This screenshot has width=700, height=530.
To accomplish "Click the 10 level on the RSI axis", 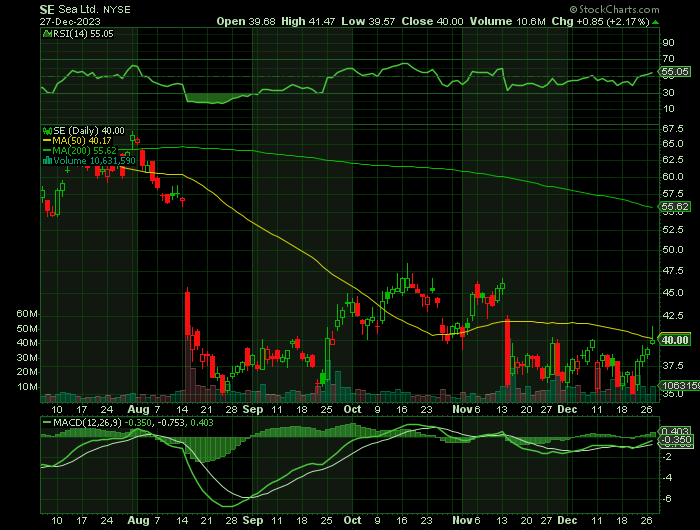I will 668,109.
